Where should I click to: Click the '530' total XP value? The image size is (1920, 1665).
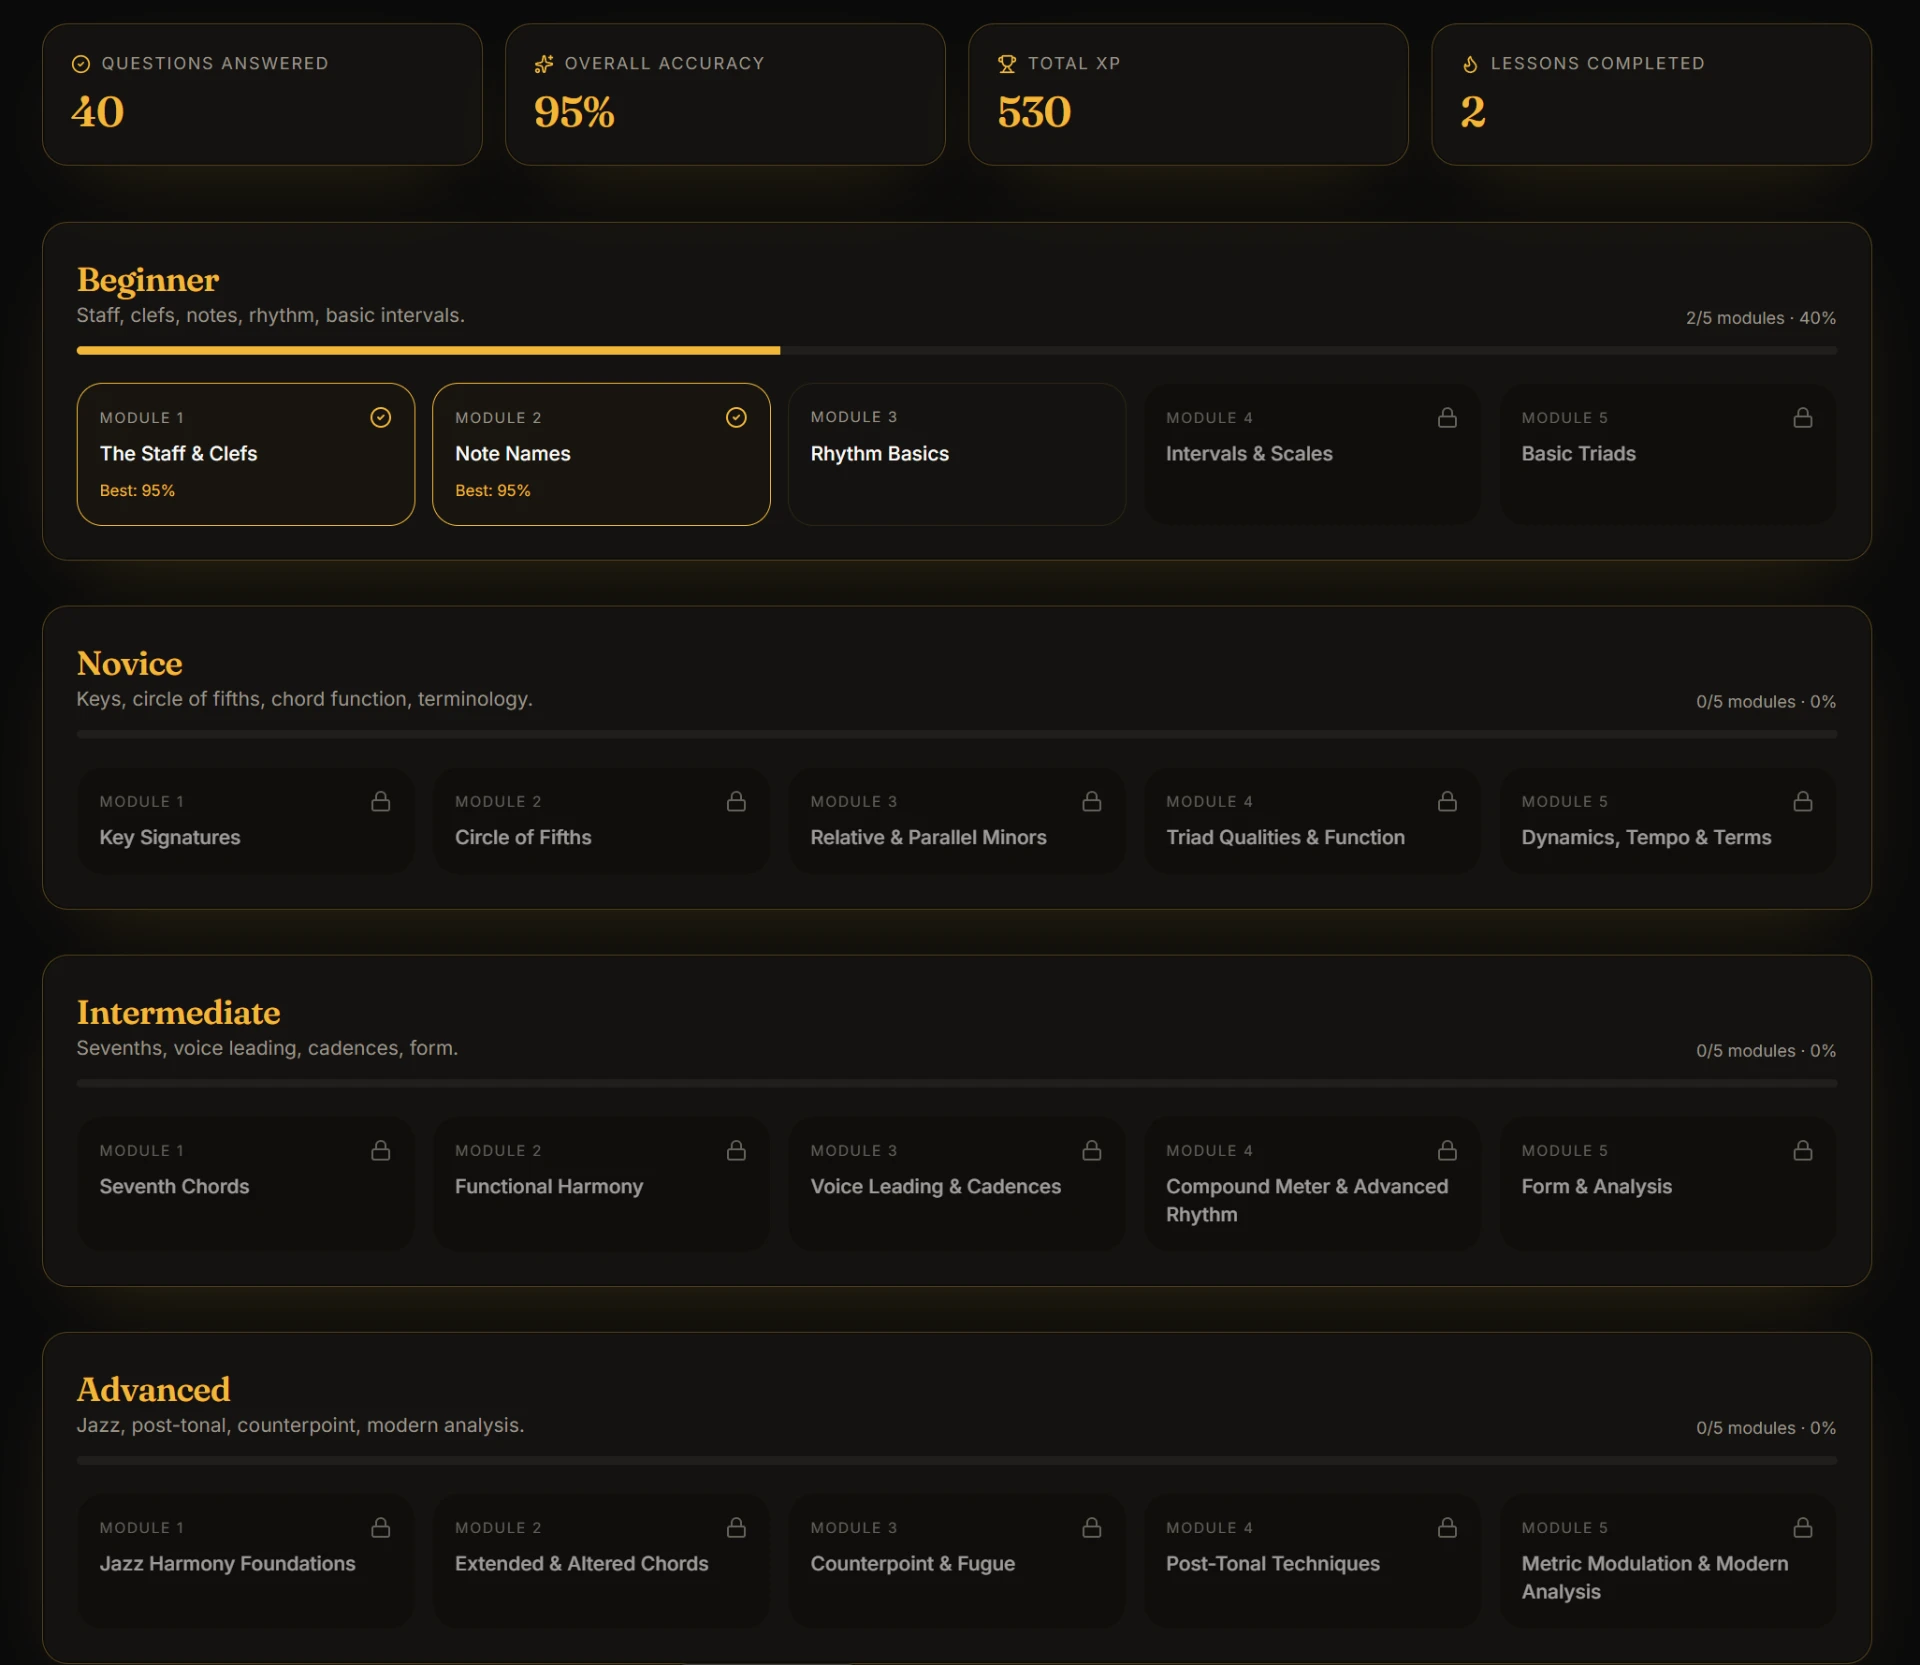coord(1034,112)
